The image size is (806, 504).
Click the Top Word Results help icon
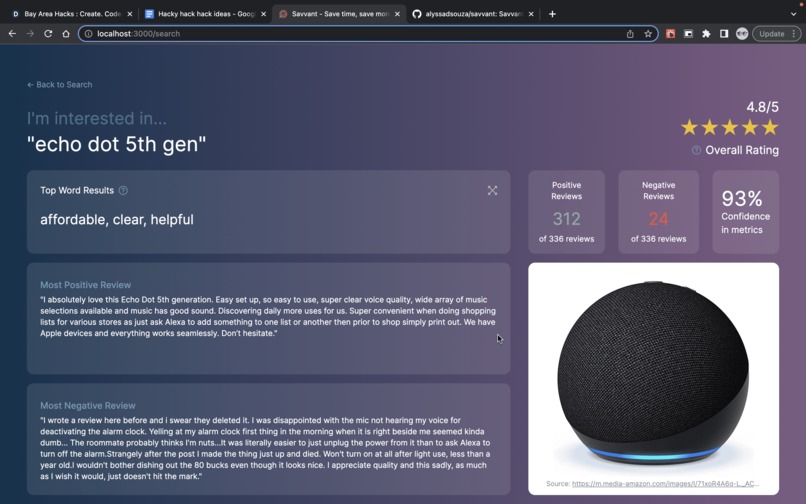[123, 190]
